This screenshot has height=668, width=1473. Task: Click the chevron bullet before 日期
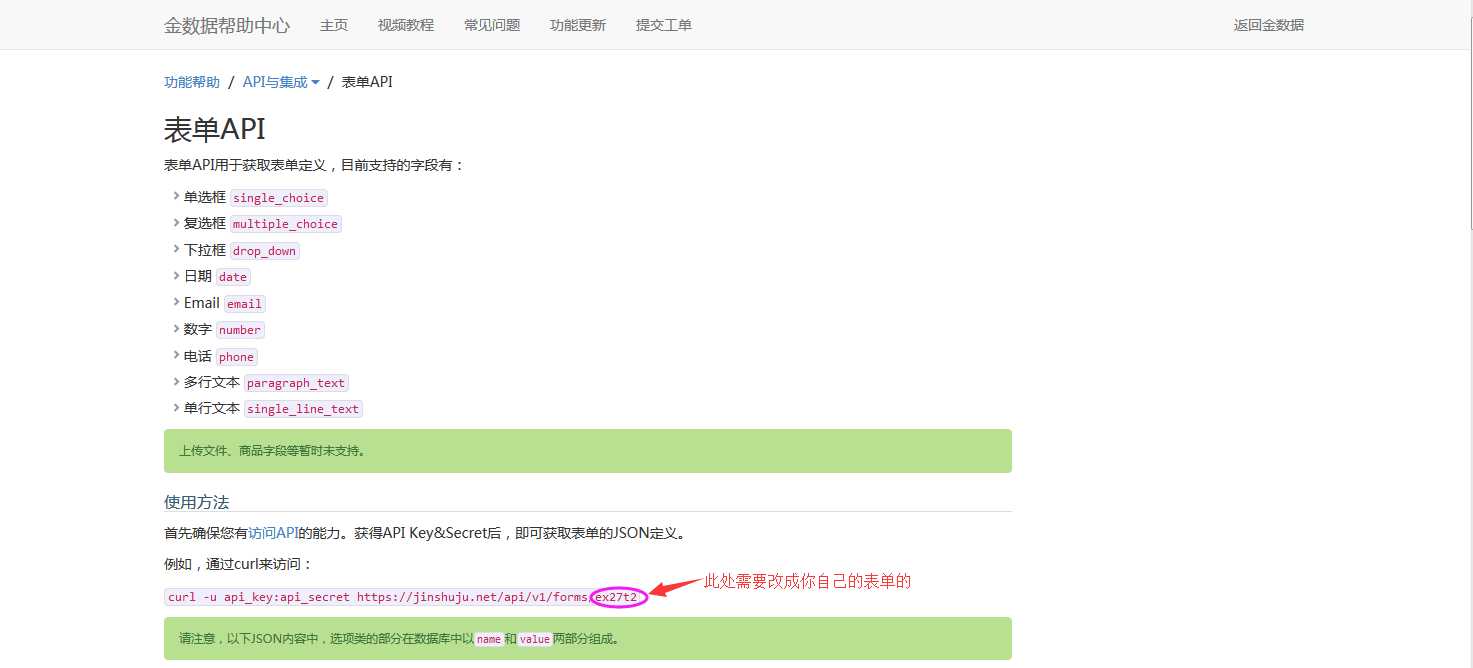pos(176,276)
